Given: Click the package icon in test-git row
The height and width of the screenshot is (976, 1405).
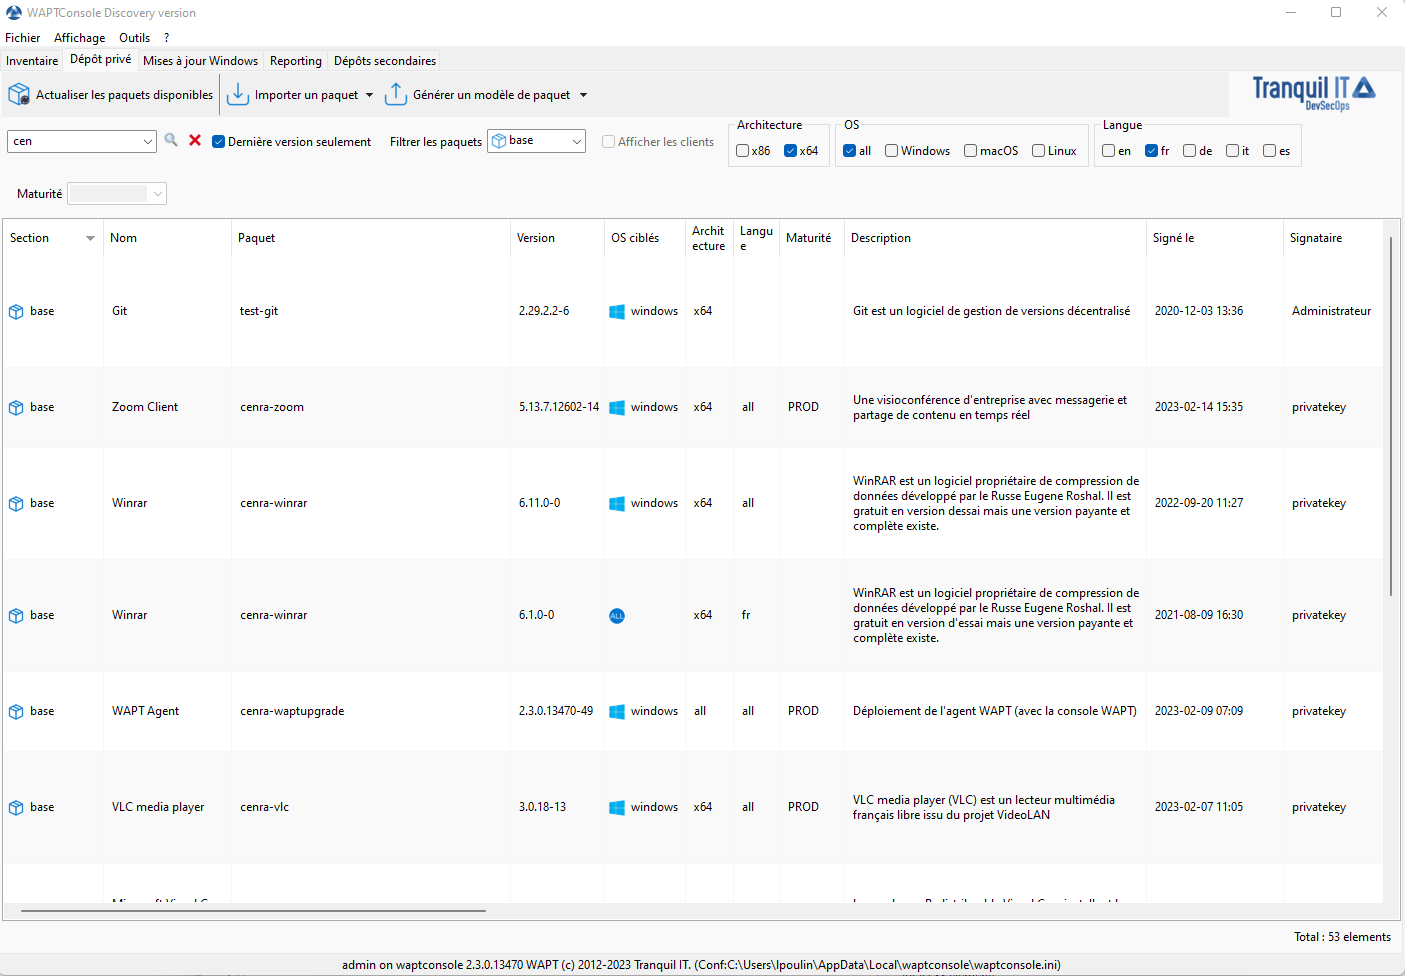Looking at the screenshot, I should [16, 311].
